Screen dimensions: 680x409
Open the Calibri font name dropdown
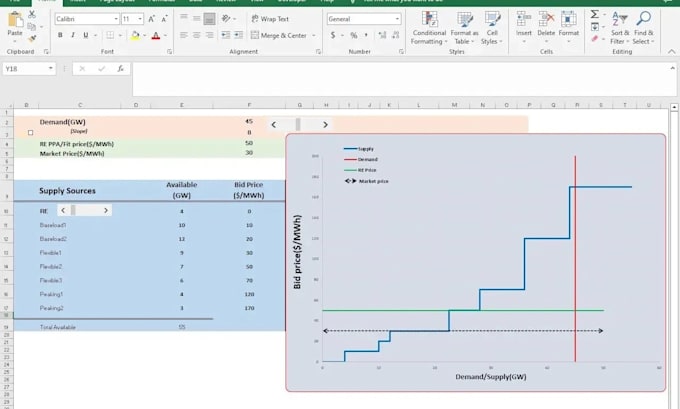click(x=116, y=19)
